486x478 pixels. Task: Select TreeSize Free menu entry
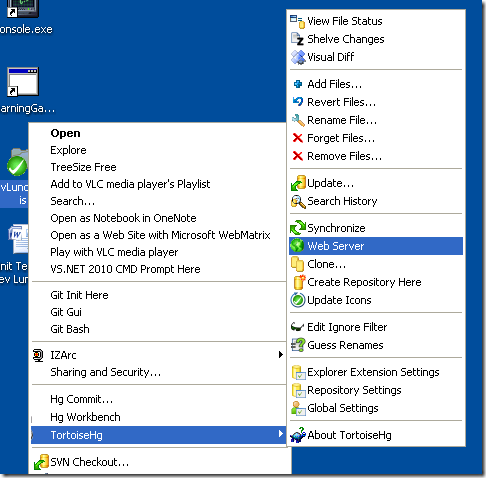[x=83, y=167]
